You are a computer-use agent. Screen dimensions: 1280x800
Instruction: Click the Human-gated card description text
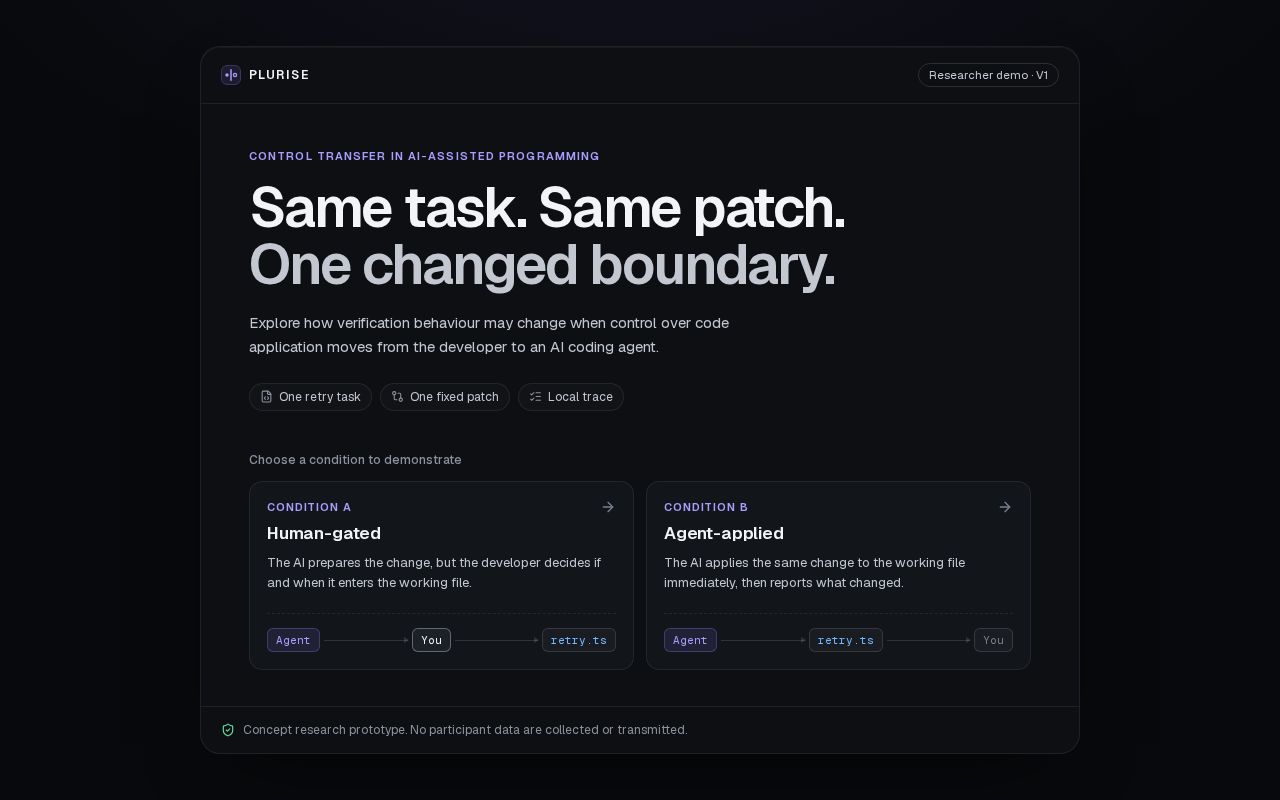434,572
